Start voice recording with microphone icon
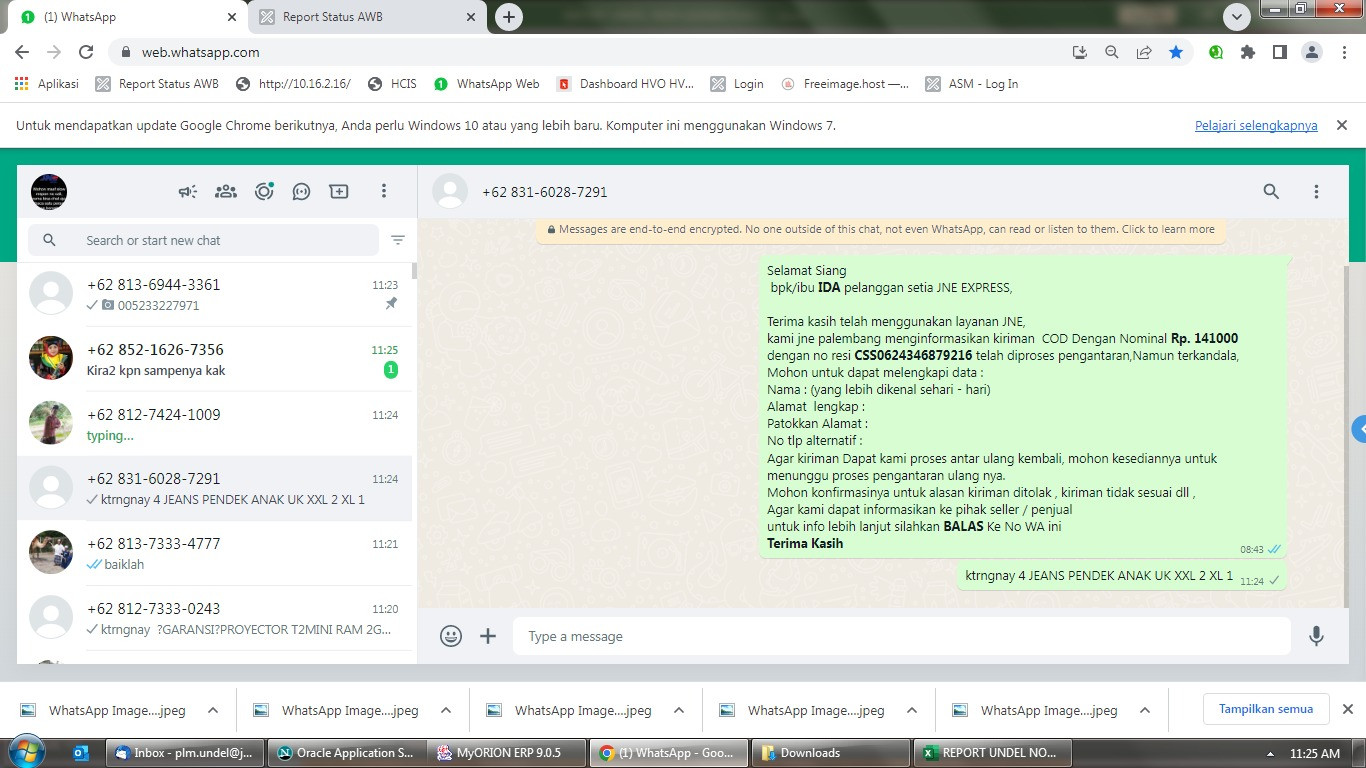Viewport: 1366px width, 768px height. coord(1317,636)
